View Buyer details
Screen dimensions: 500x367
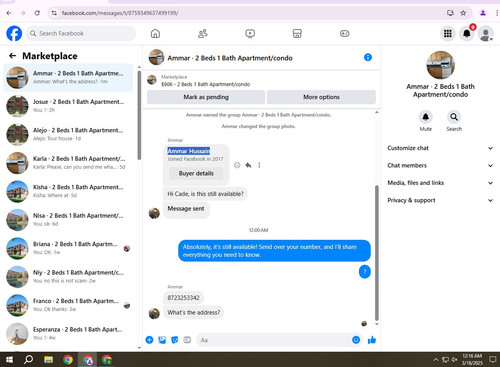click(x=196, y=173)
